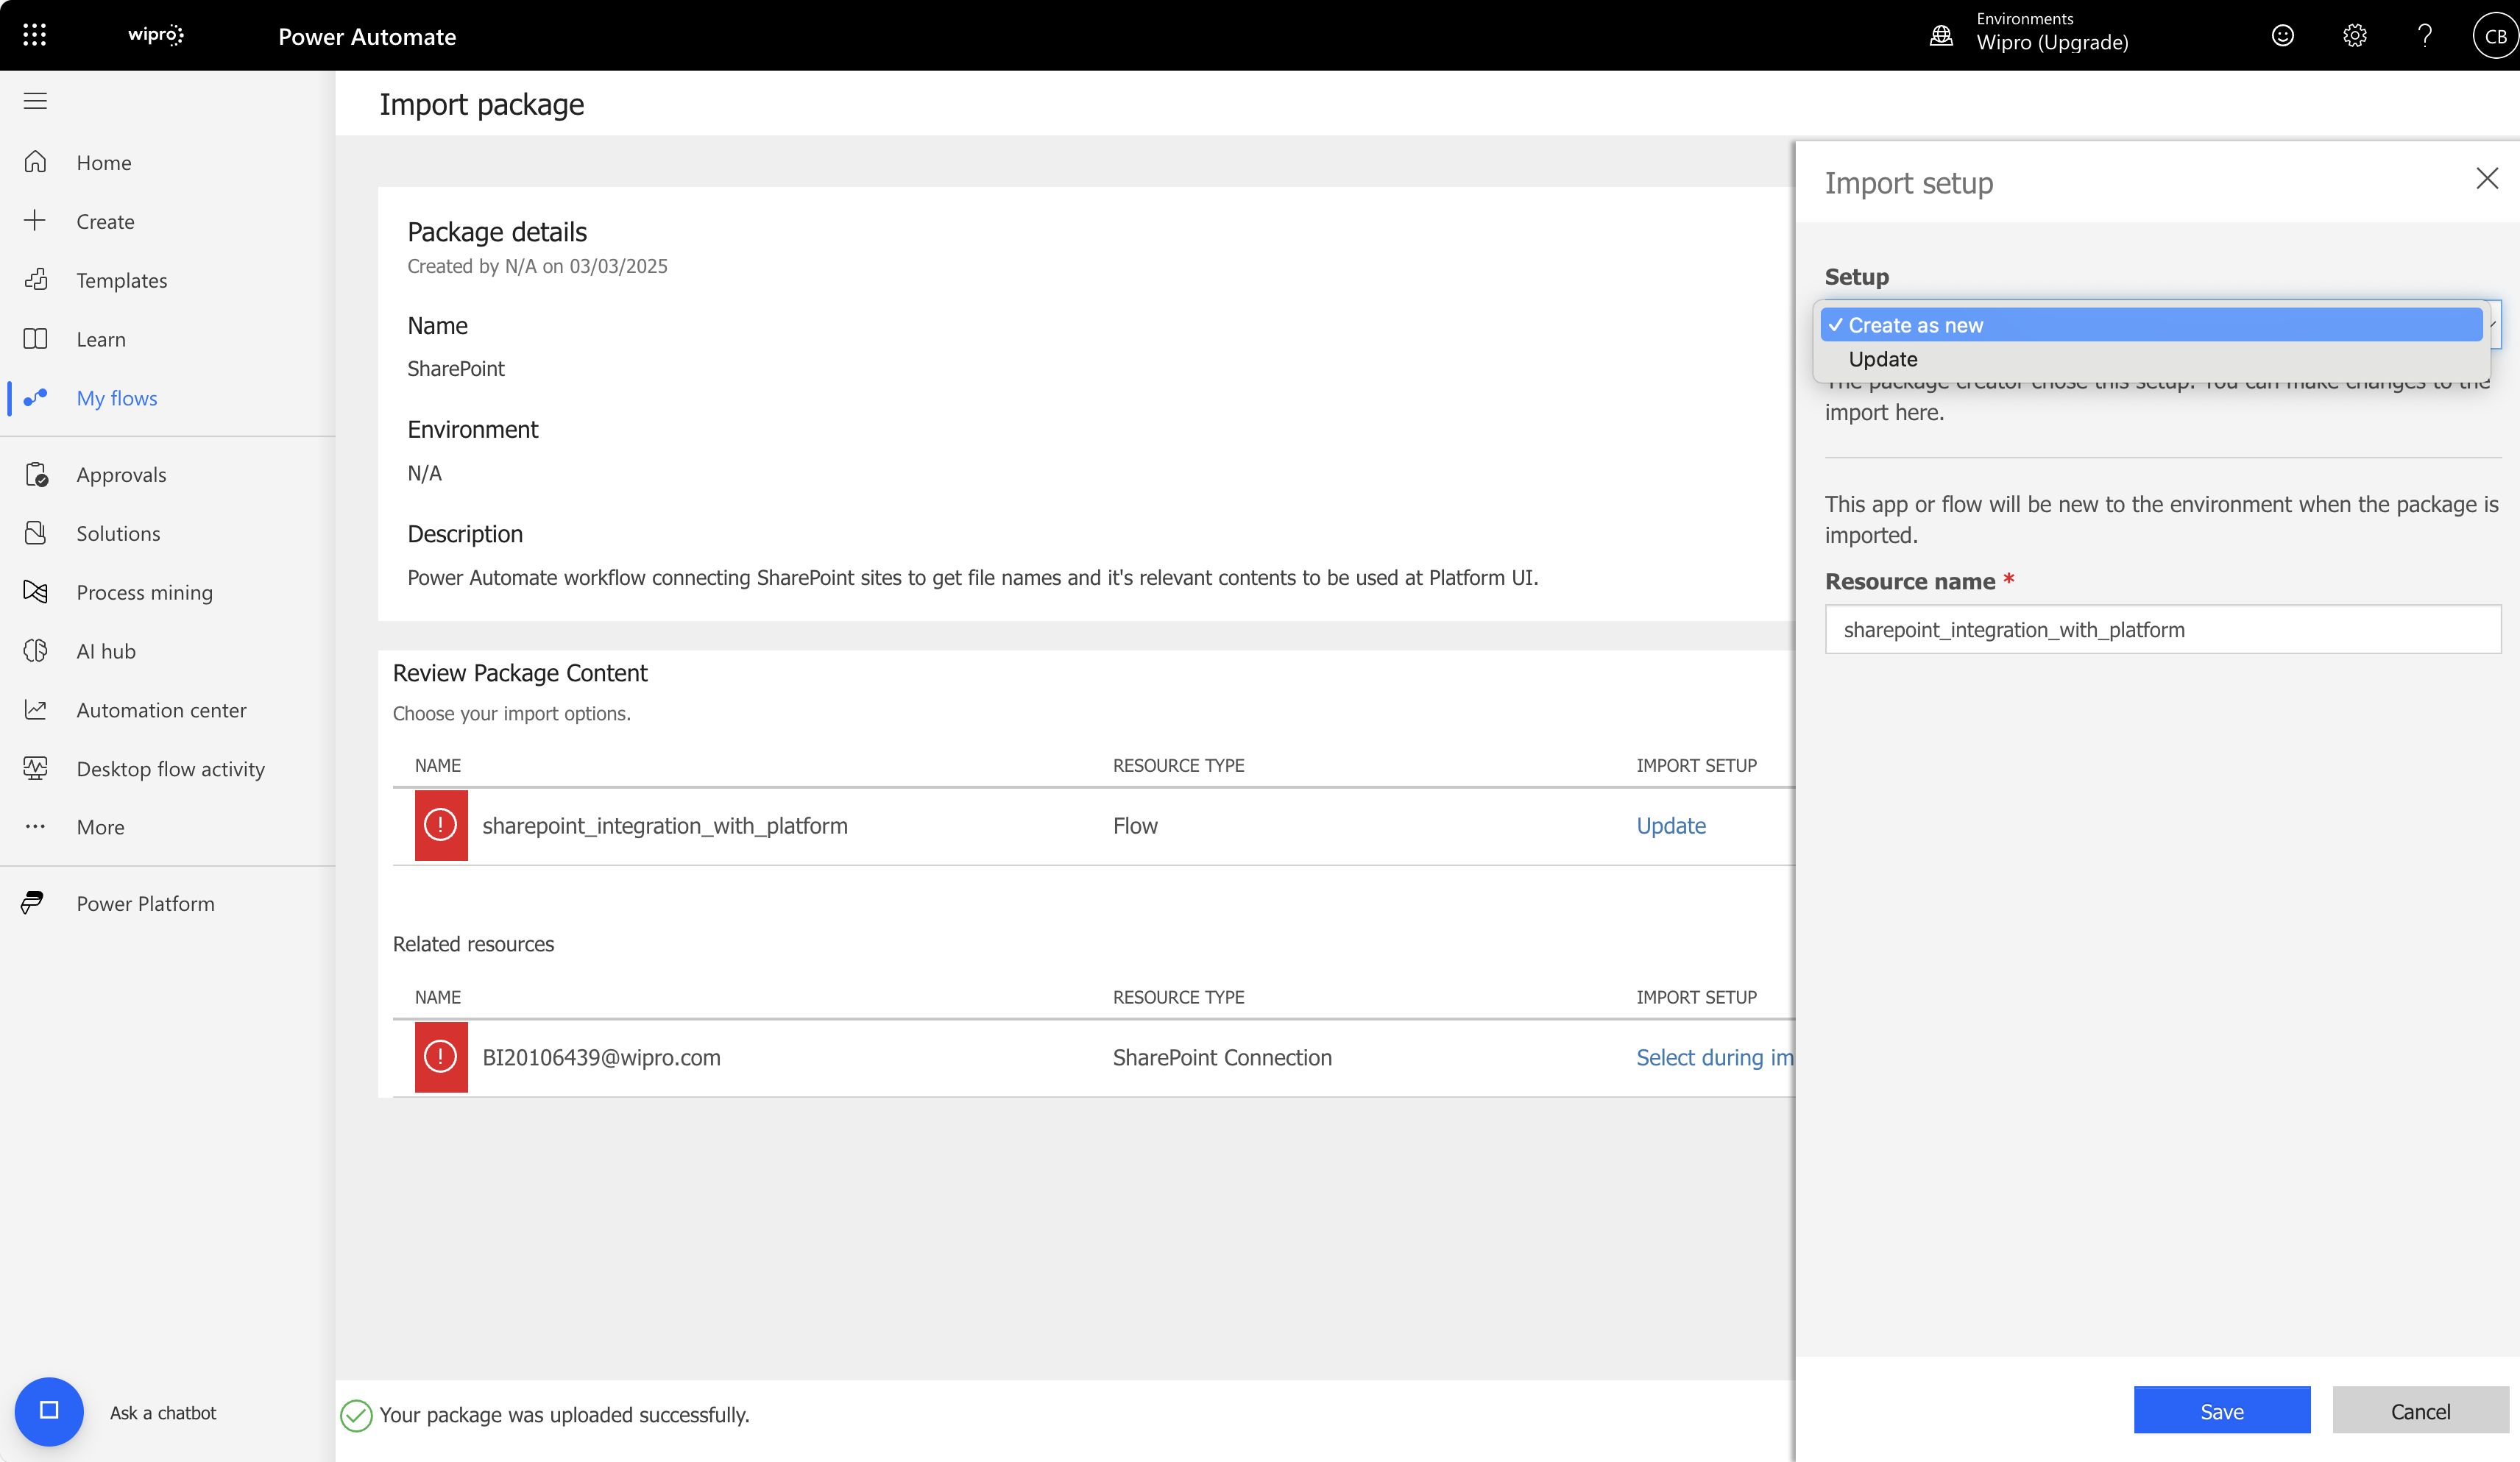Click the Learn book icon
The height and width of the screenshot is (1462, 2520).
click(x=35, y=339)
